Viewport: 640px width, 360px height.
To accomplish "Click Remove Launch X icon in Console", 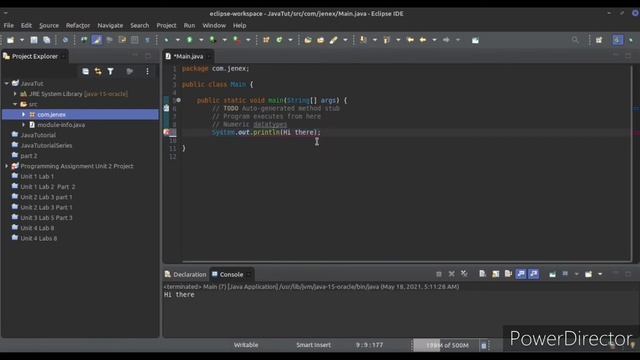I will click(x=451, y=274).
